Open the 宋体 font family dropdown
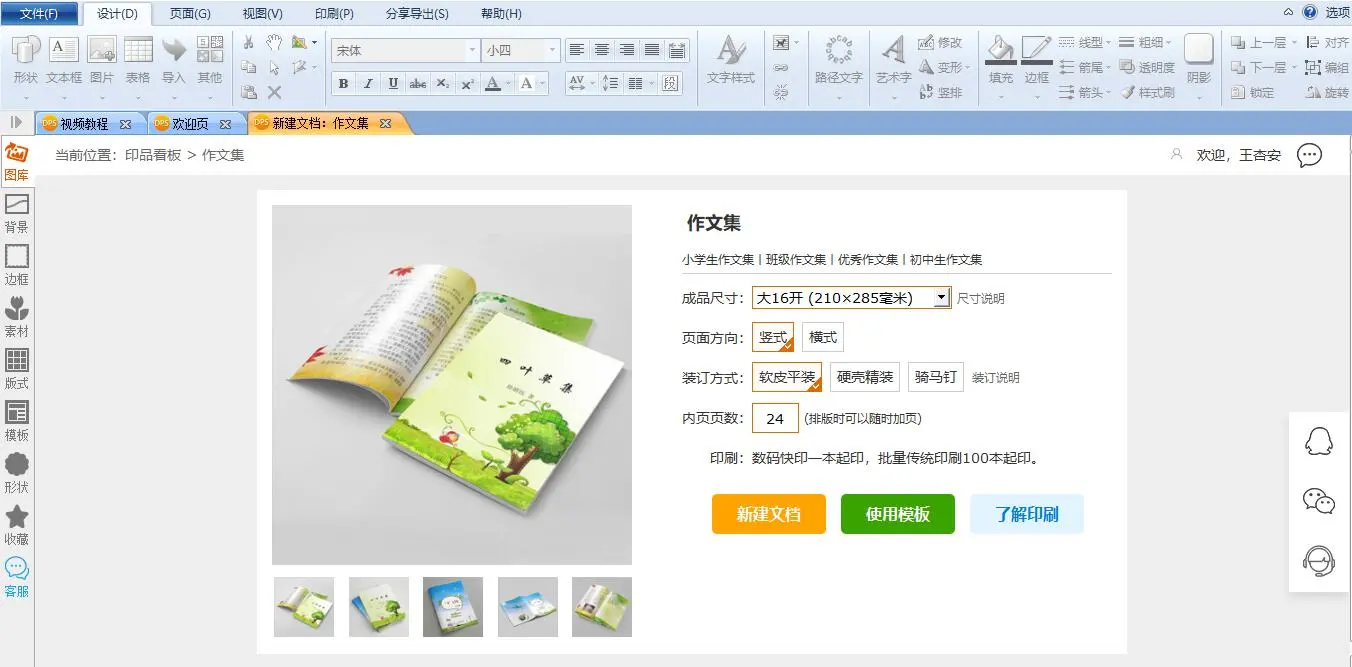1352x667 pixels. 473,50
